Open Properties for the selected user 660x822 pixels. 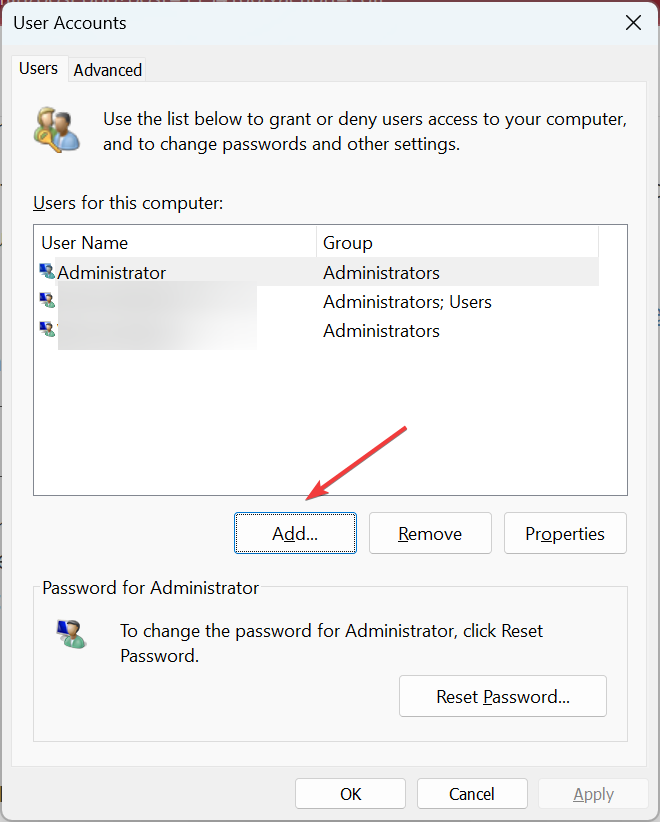[x=565, y=533]
